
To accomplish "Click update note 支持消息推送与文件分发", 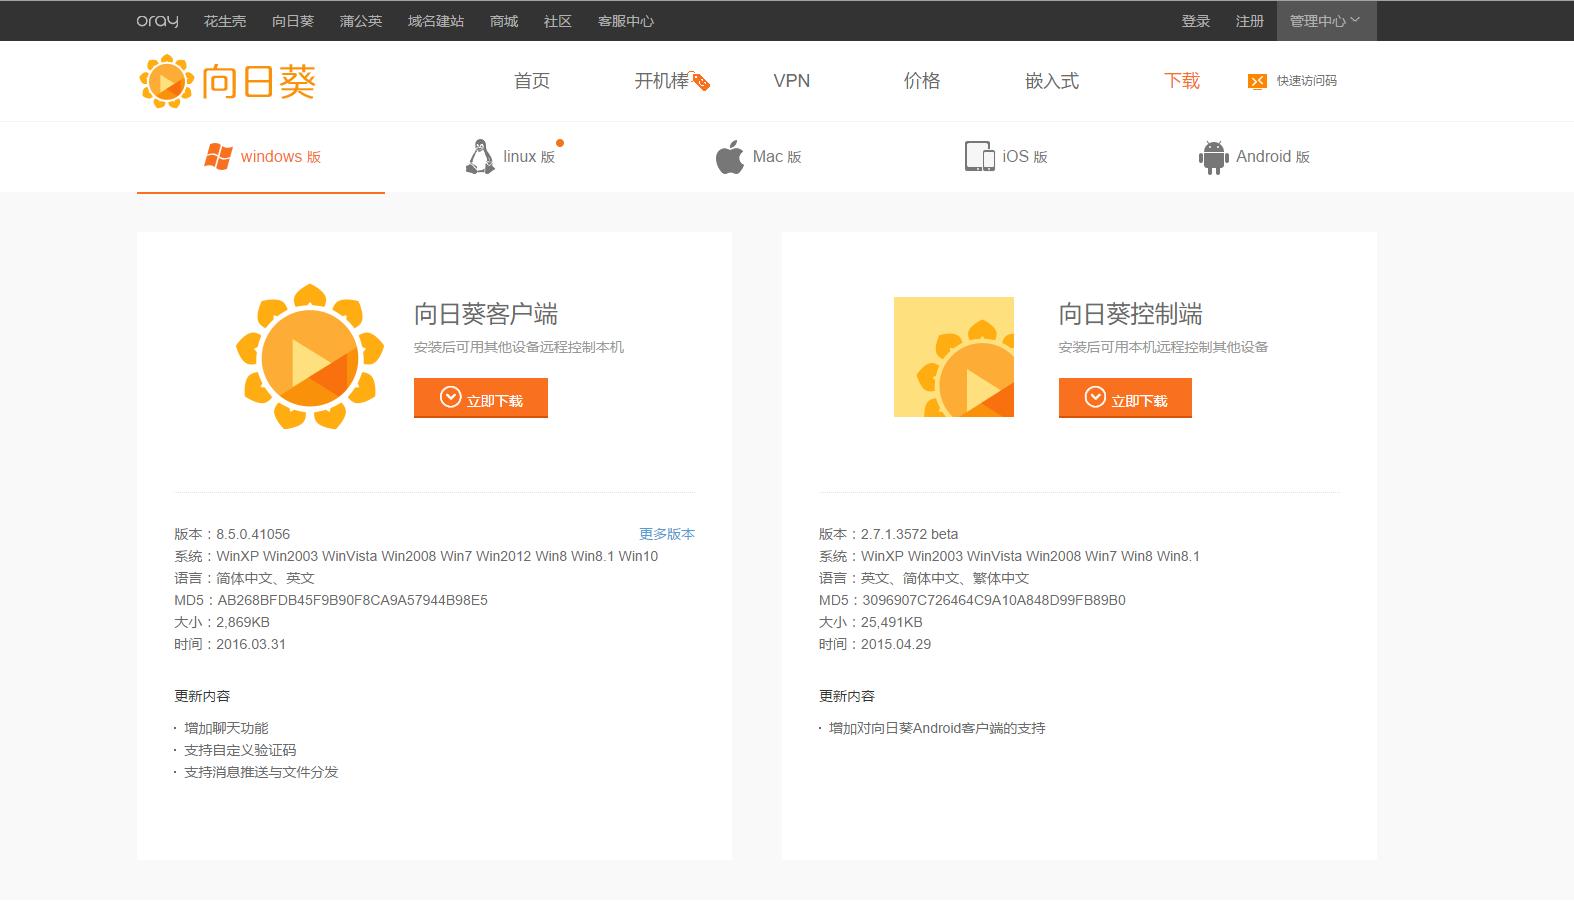I will coord(261,772).
